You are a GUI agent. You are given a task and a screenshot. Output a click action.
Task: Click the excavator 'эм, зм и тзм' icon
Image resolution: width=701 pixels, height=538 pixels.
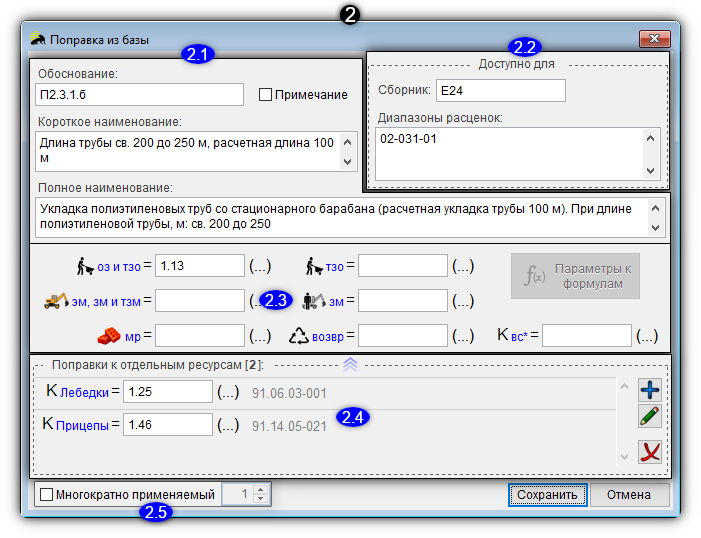tap(56, 301)
